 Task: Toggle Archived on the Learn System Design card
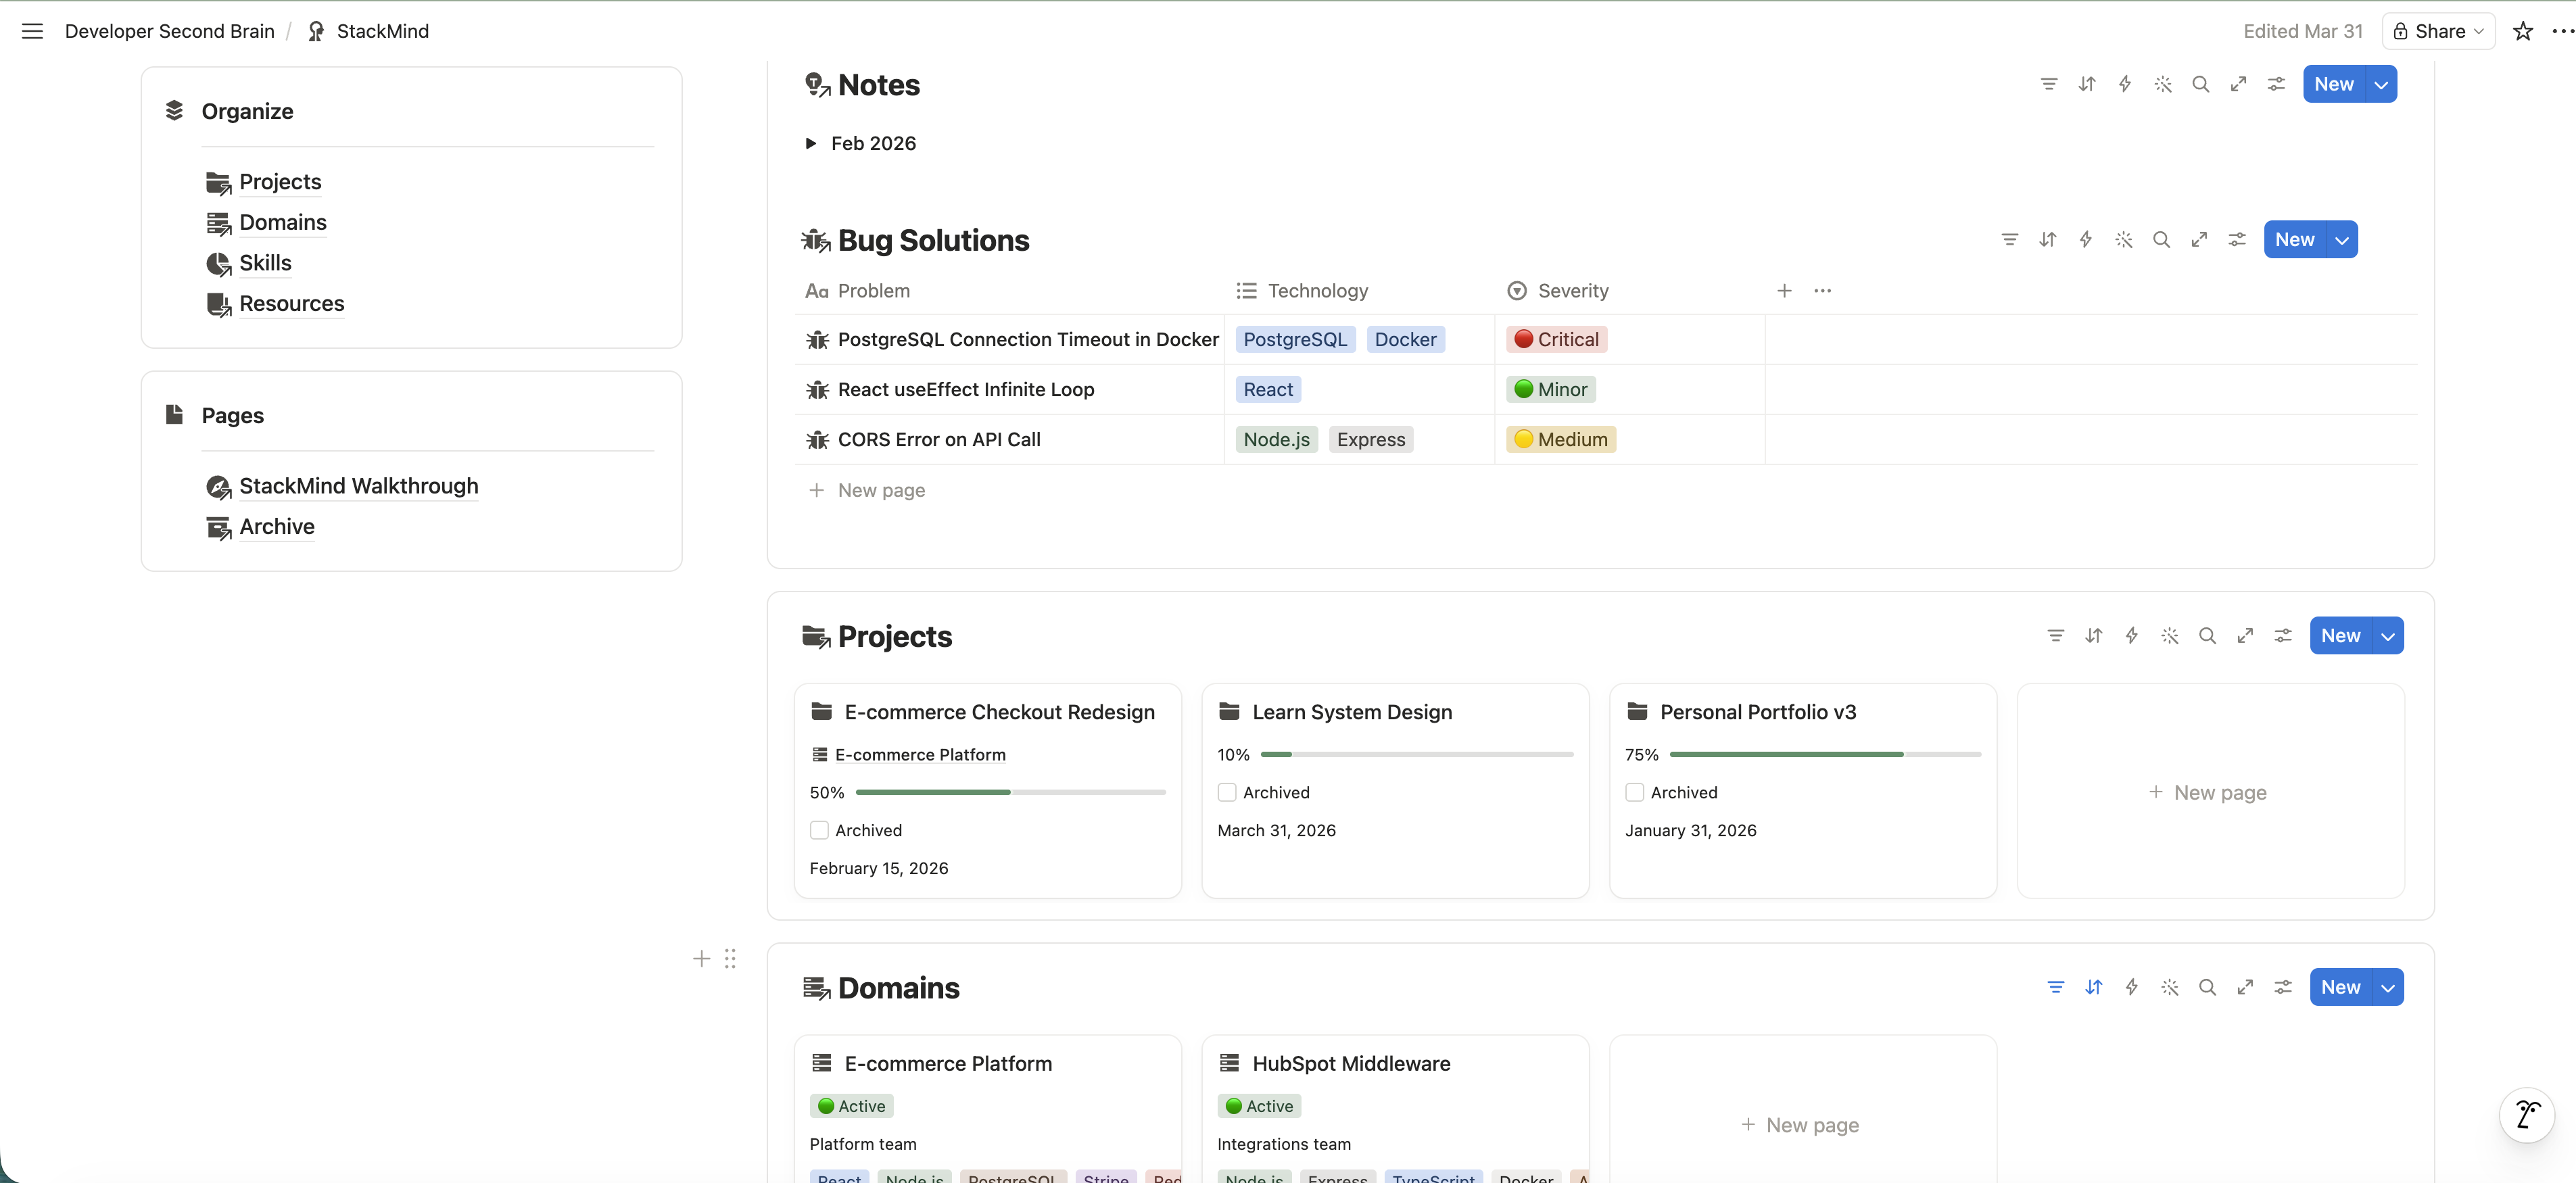tap(1227, 792)
